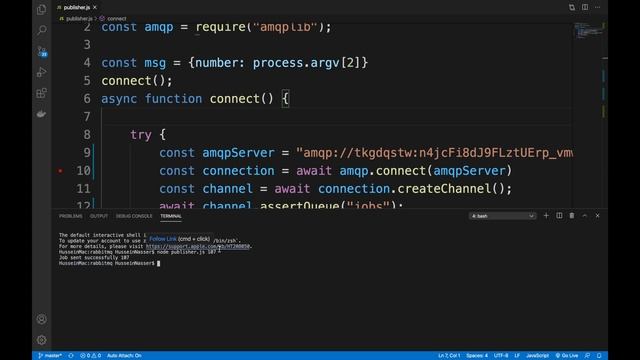Screen dimensions: 640x360
Task: Toggle Auto Attach: On in status bar
Action: coord(124,356)
